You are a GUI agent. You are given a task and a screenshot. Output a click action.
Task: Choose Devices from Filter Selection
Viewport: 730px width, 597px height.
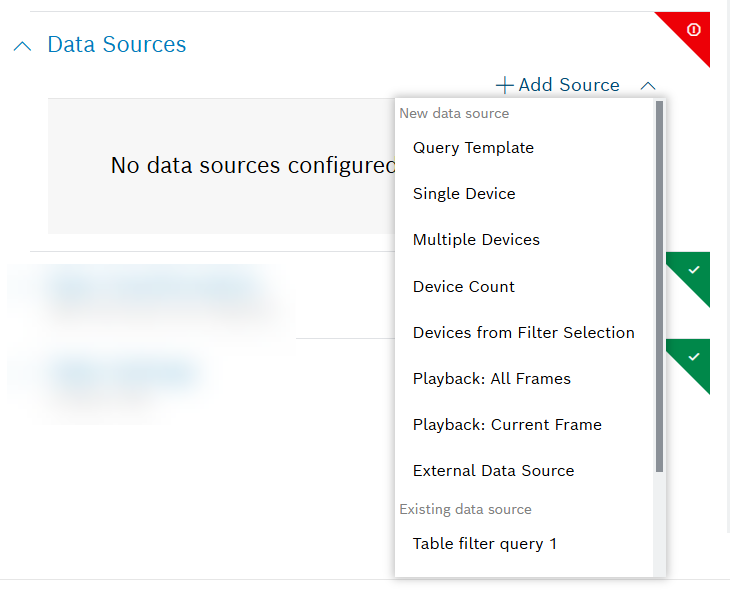523,332
